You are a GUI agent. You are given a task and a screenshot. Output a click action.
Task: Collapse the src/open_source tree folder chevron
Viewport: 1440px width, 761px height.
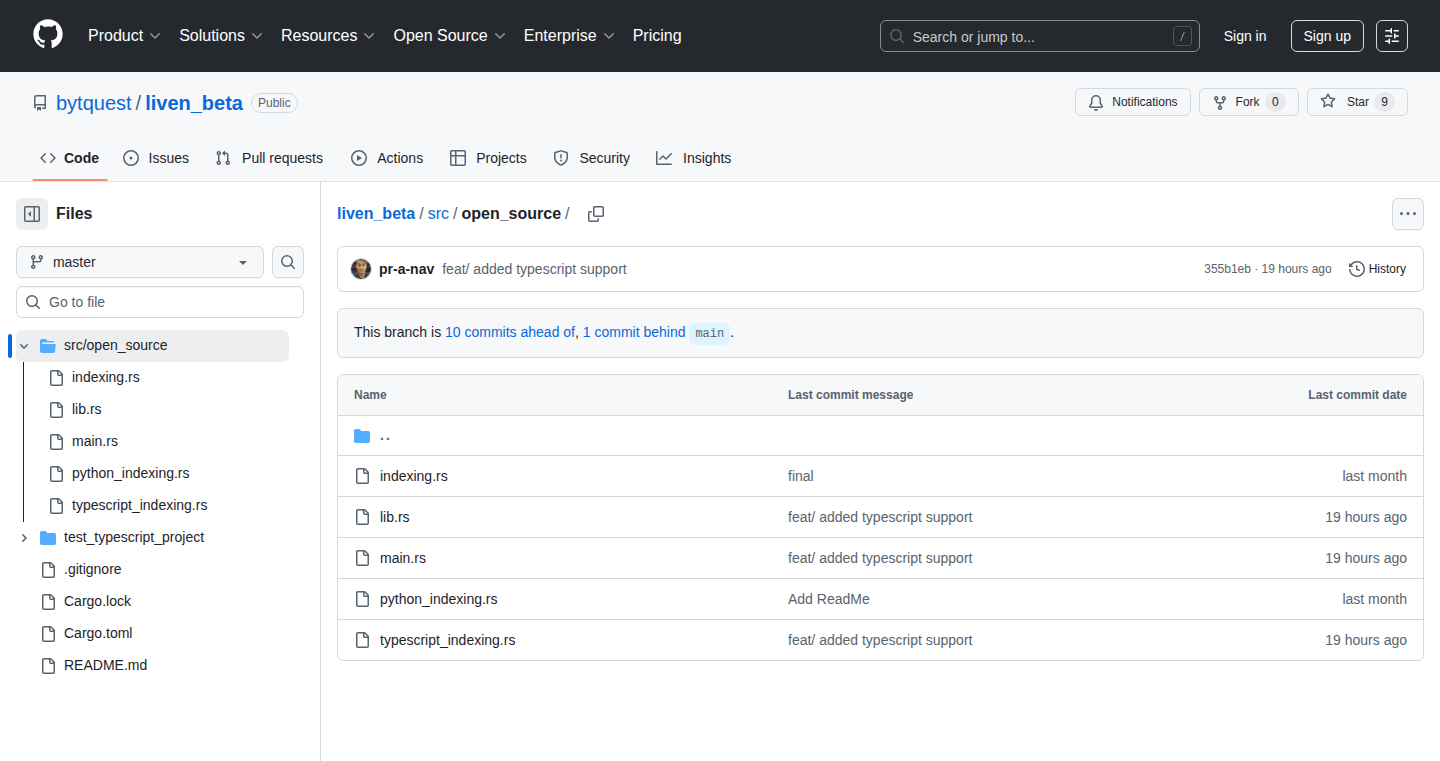(24, 345)
